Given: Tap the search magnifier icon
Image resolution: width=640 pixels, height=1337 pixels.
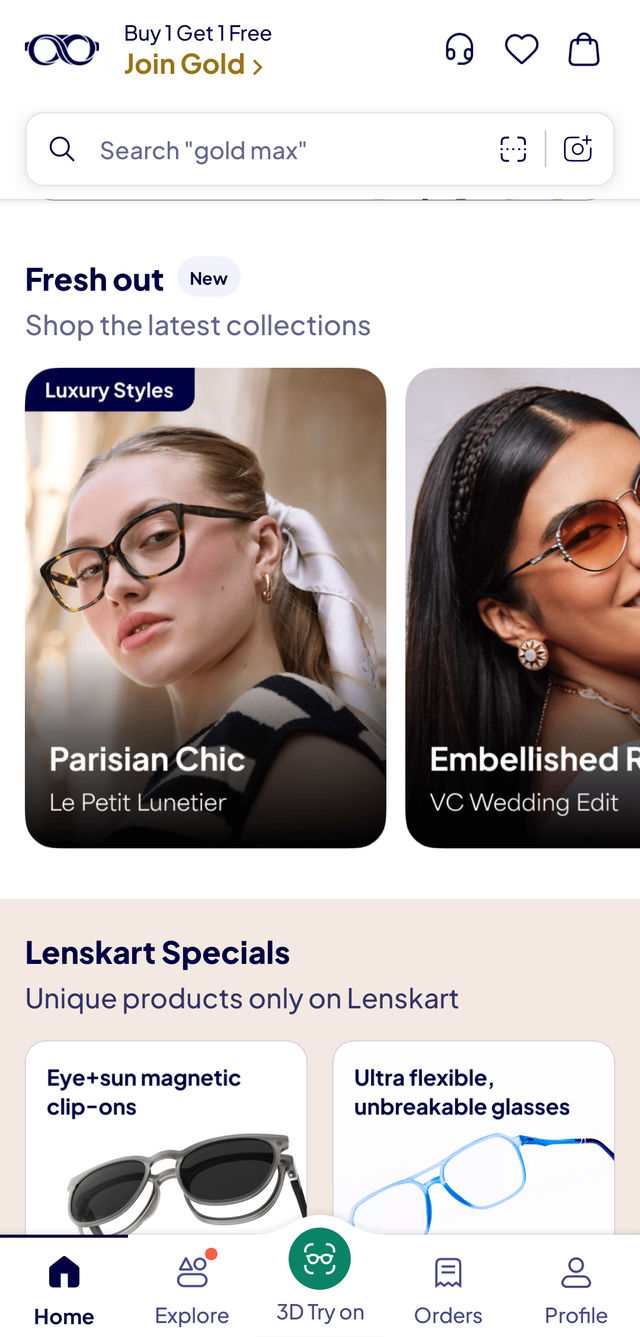Looking at the screenshot, I should [x=62, y=150].
